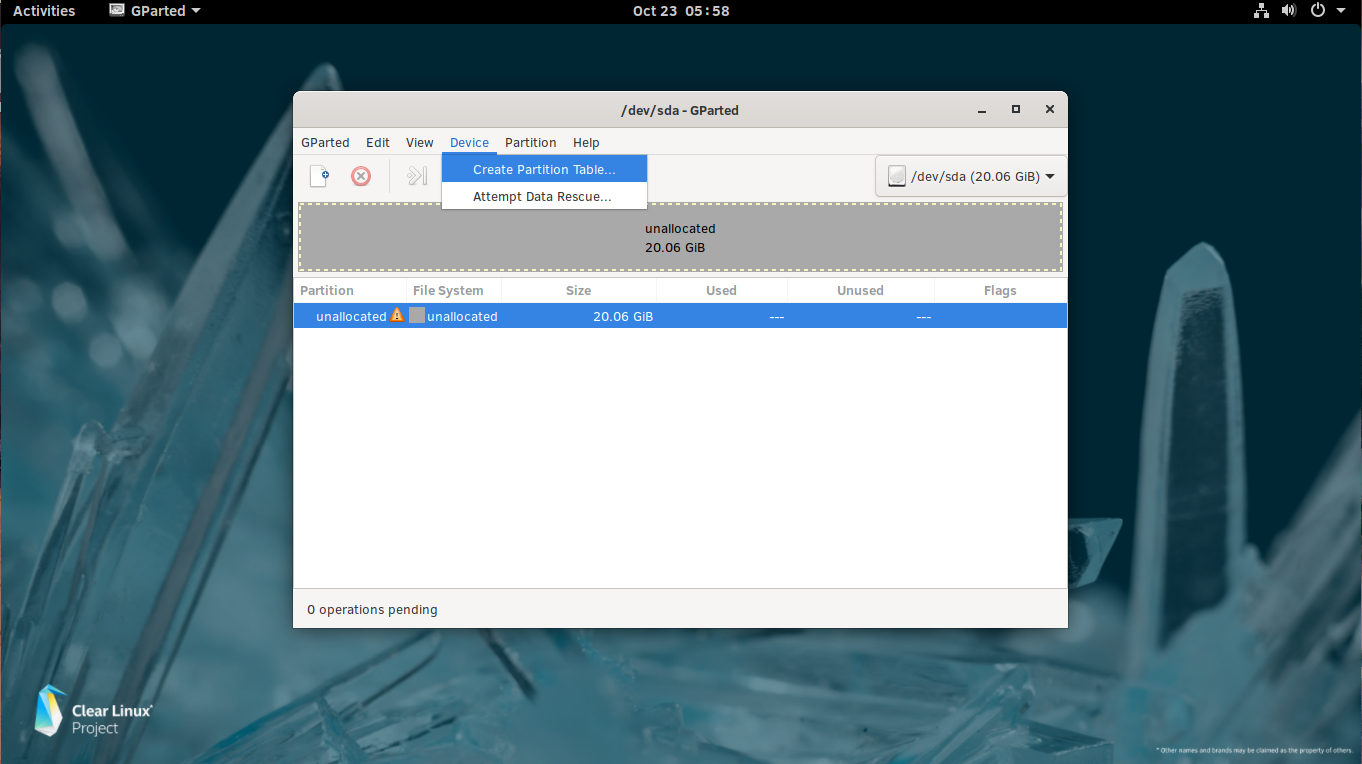Click the 0 operations pending status text
1362x764 pixels.
372,609
